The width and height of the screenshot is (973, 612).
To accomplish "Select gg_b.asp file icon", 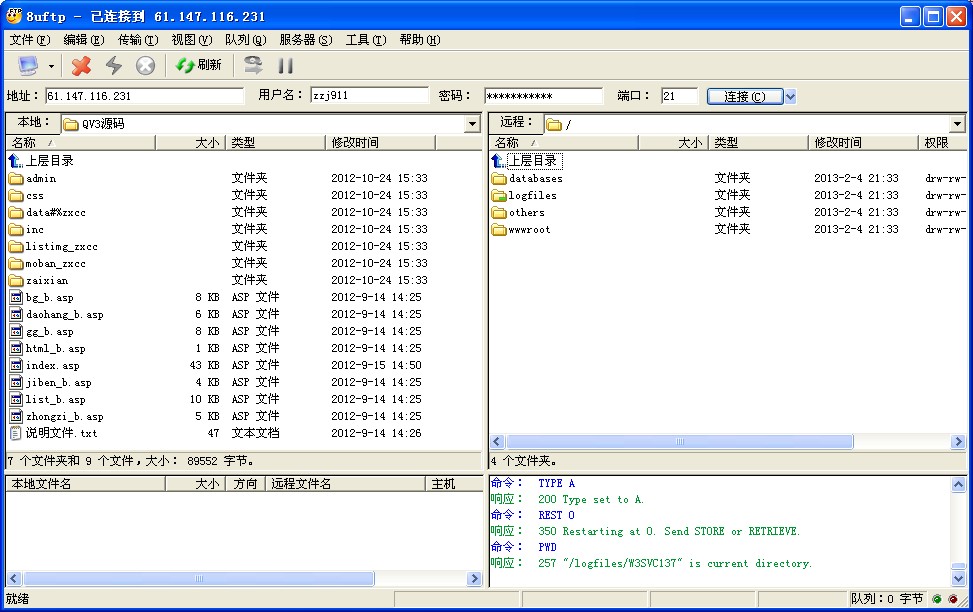I will (16, 331).
